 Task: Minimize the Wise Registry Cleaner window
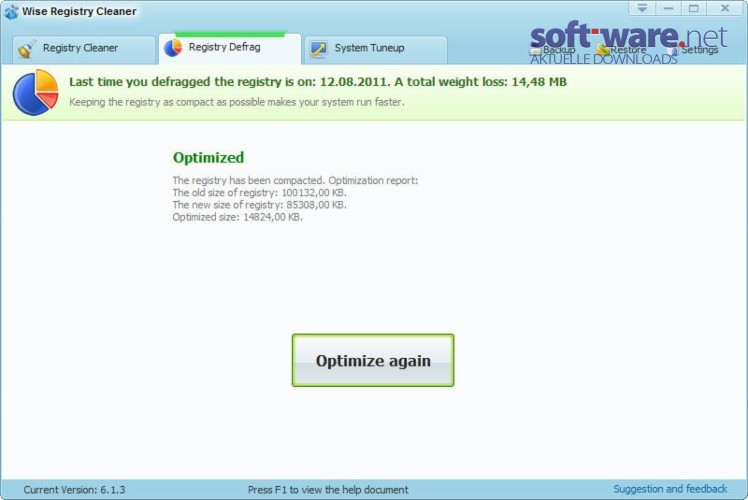668,8
